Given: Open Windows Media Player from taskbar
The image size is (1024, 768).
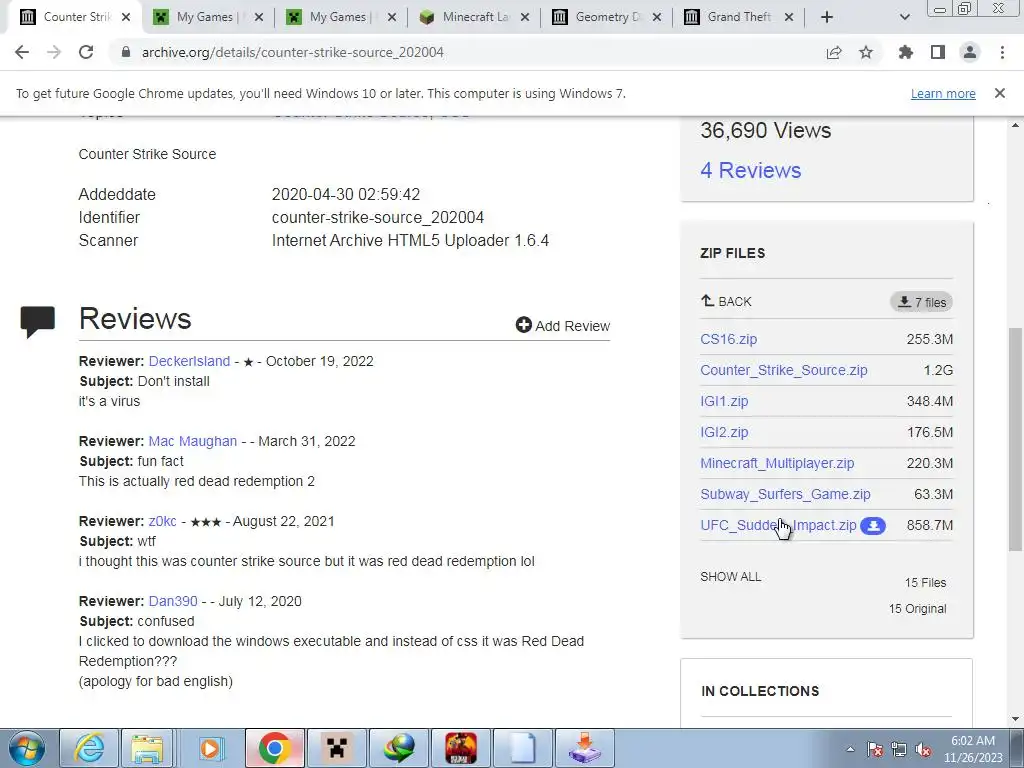Looking at the screenshot, I should point(210,748).
